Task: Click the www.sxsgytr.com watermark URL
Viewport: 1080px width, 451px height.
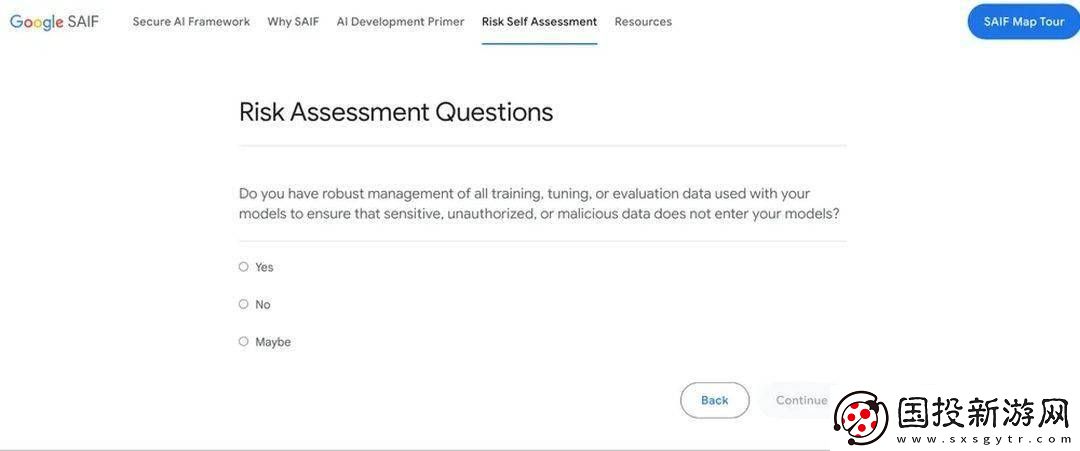Action: click(x=984, y=439)
